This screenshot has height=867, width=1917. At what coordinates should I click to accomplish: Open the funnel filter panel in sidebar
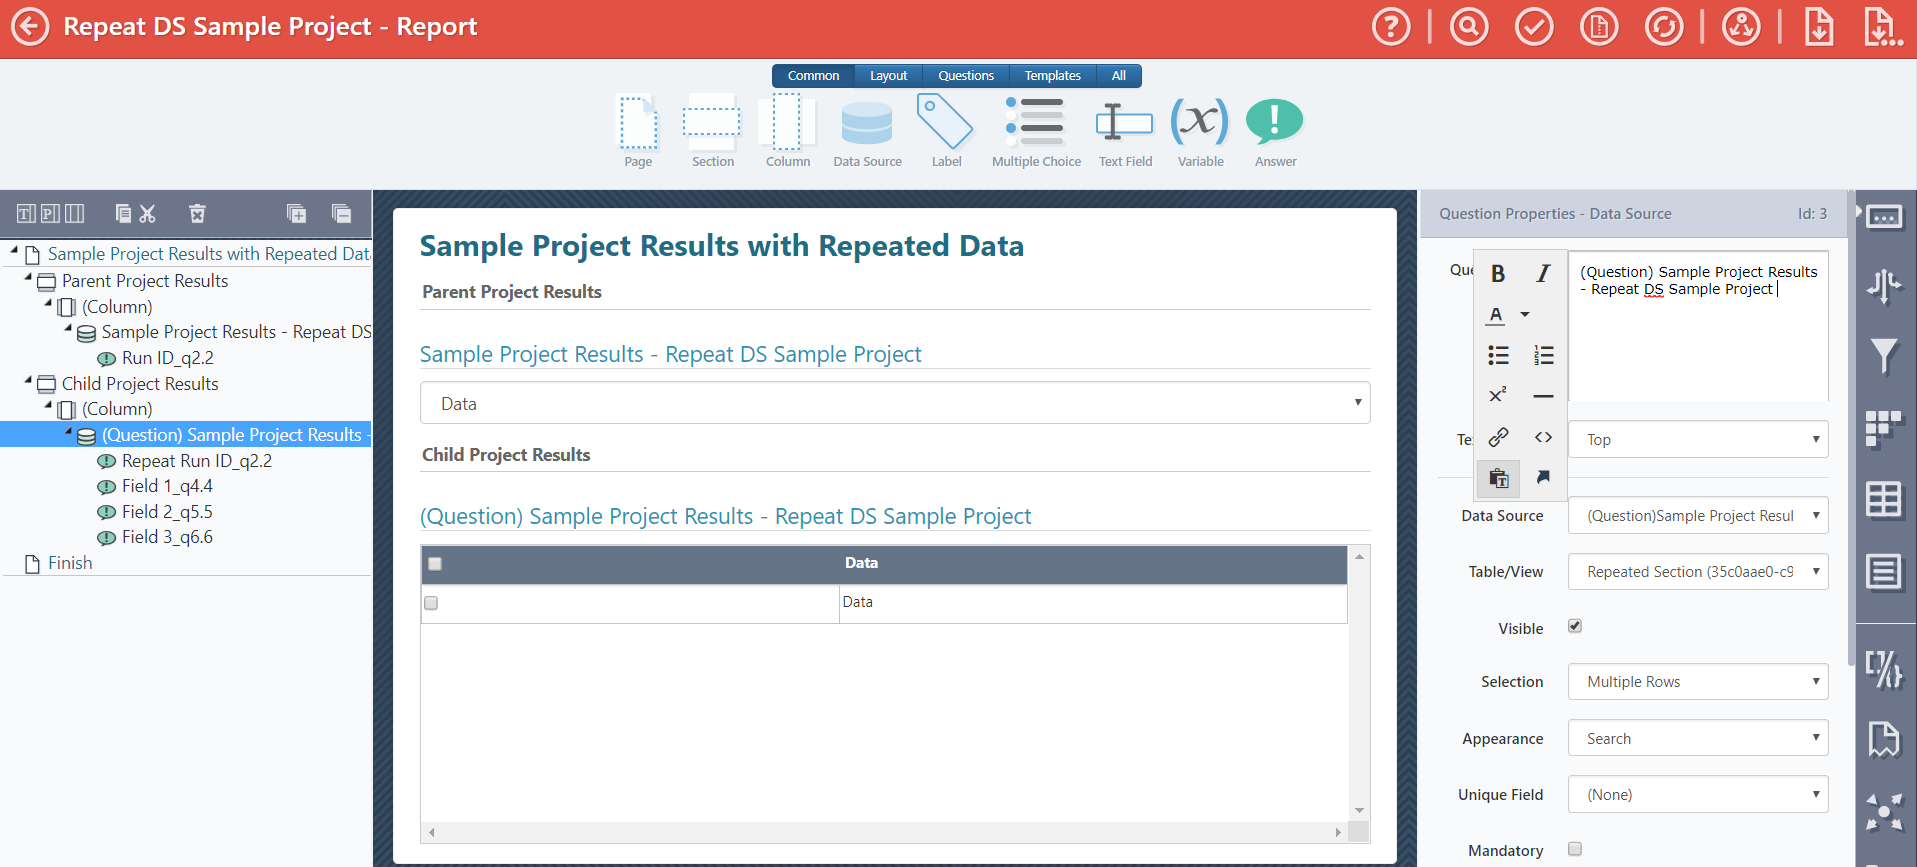click(1885, 355)
